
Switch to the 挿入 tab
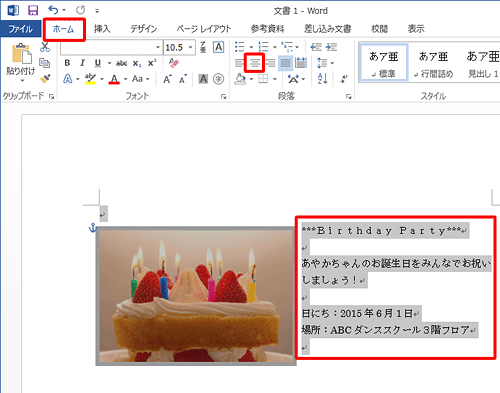(102, 29)
